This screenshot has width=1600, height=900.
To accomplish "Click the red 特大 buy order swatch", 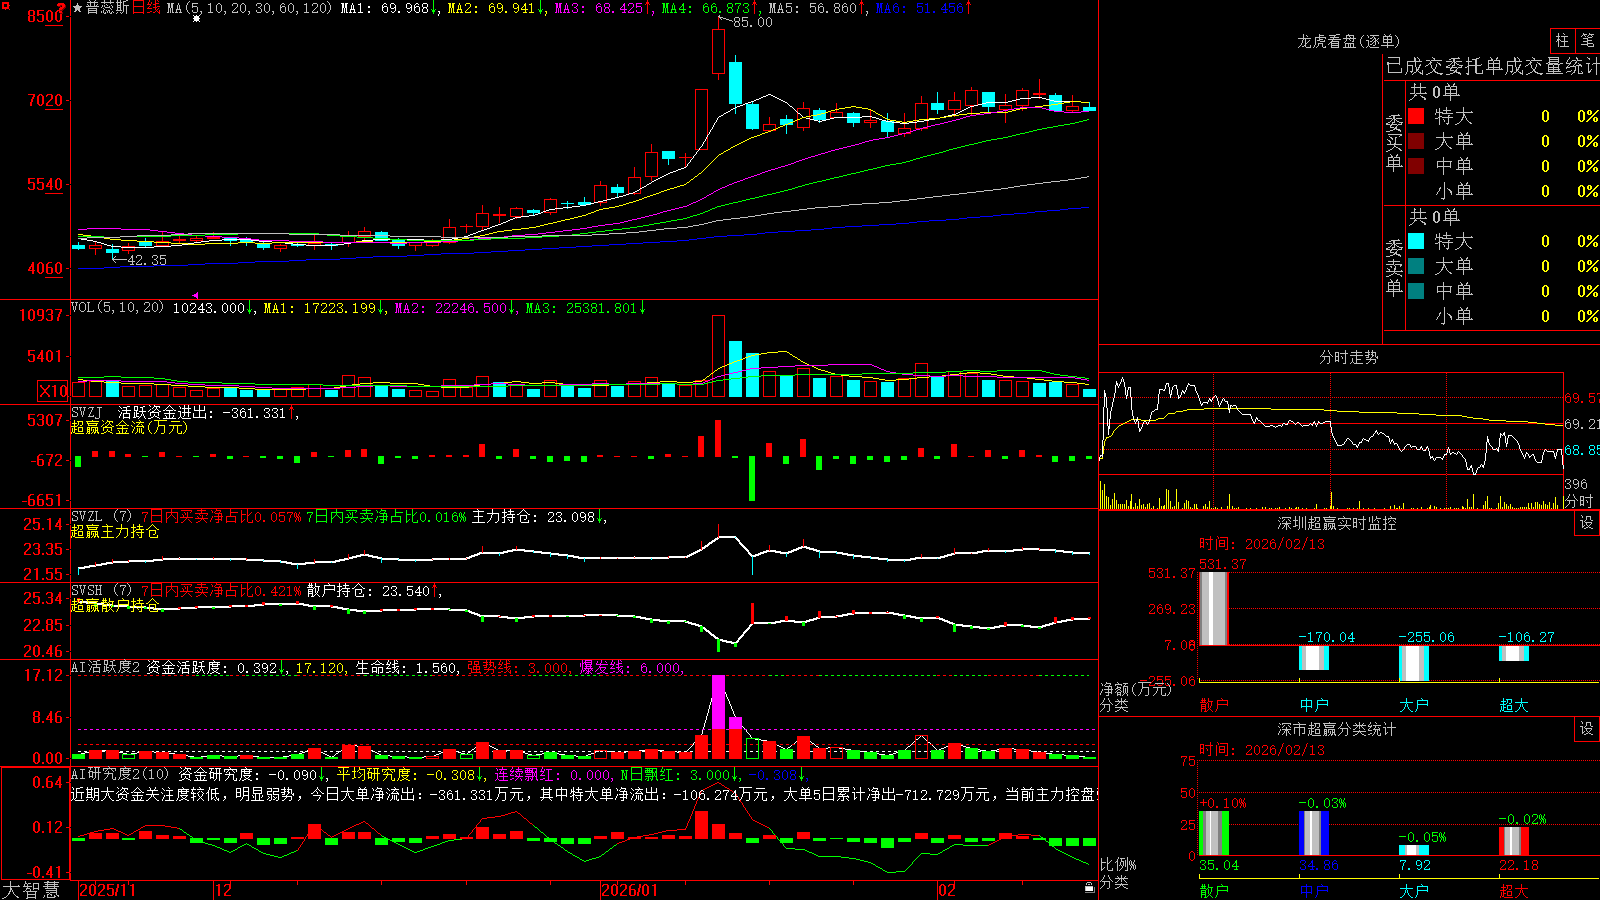I will coord(1416,116).
